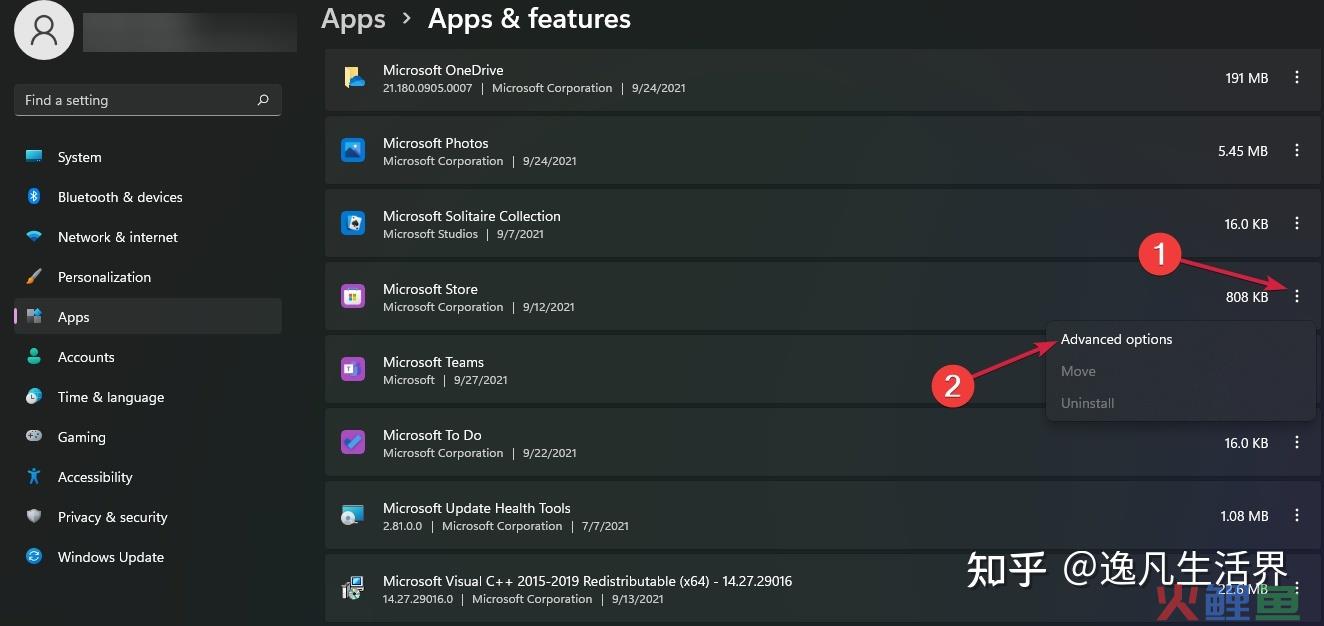The width and height of the screenshot is (1324, 626).
Task: Click the Bluetooth & devices icon
Action: point(34,197)
